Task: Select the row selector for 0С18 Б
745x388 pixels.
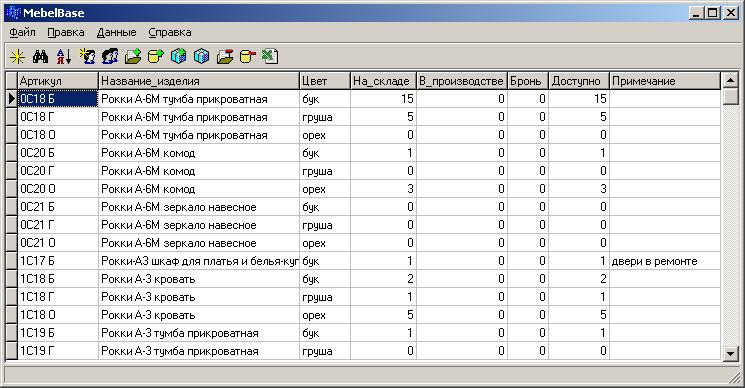Action: [11, 99]
